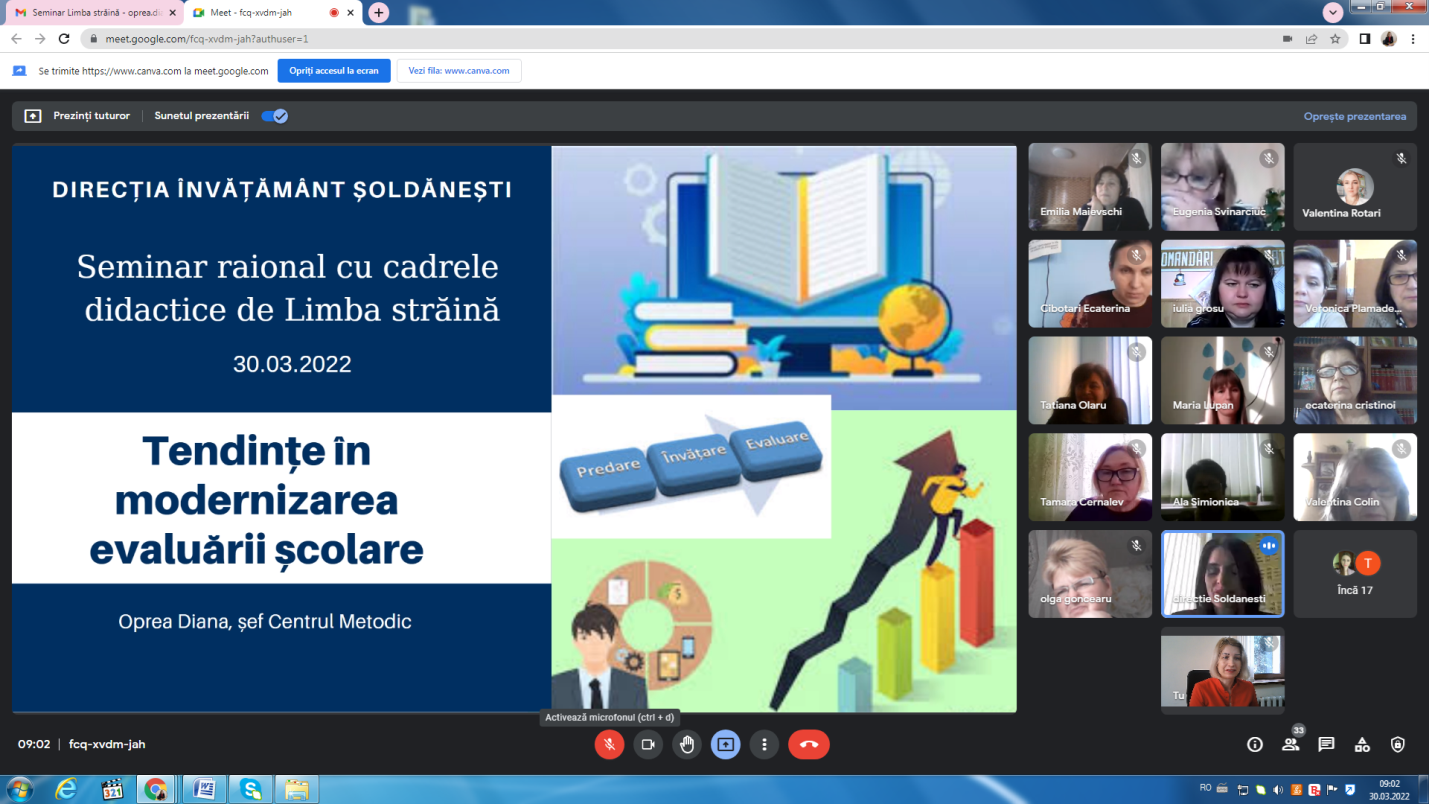Open the meeting details info icon
1429x804 pixels.
pos(1254,744)
